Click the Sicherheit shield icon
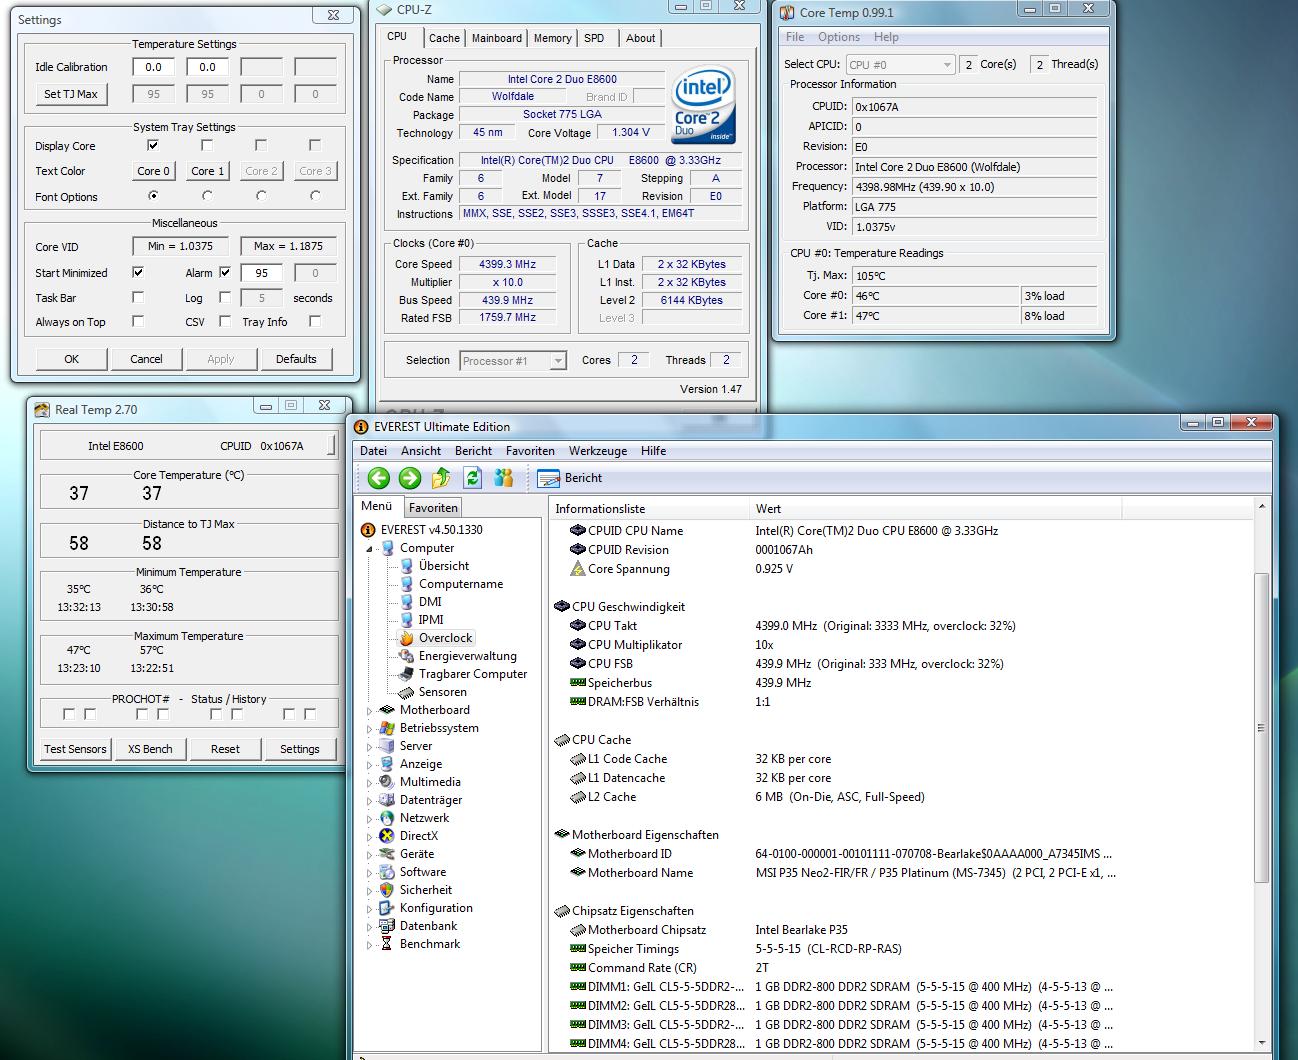The image size is (1298, 1060). click(387, 890)
